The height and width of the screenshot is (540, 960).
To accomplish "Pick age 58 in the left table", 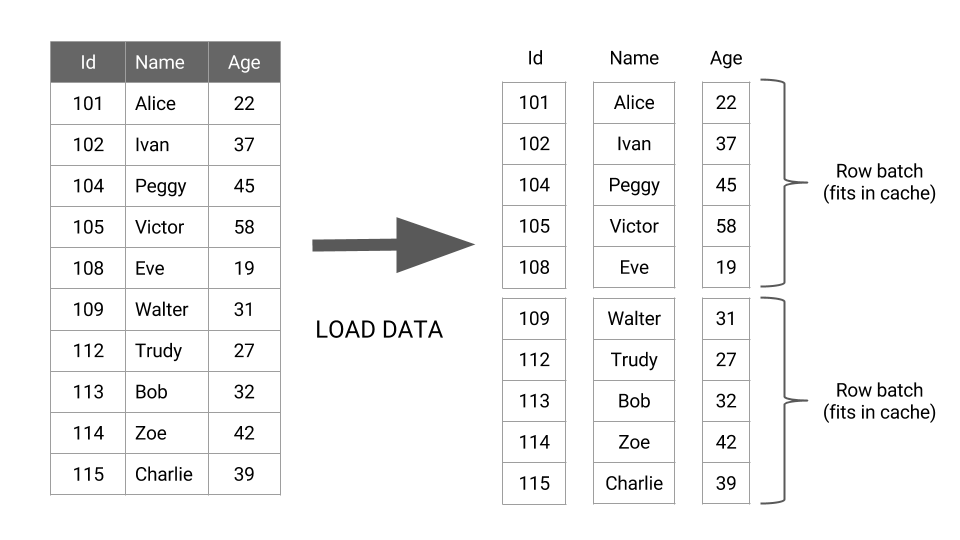I will 244,227.
